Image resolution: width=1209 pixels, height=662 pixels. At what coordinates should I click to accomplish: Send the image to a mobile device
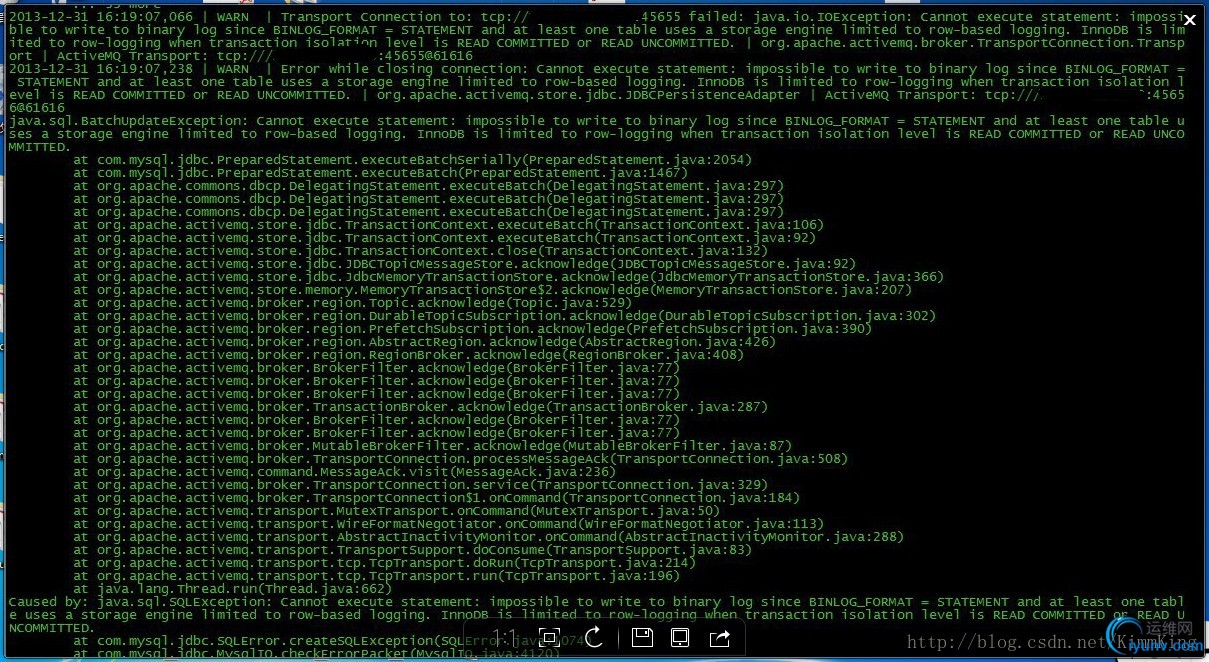(x=679, y=637)
